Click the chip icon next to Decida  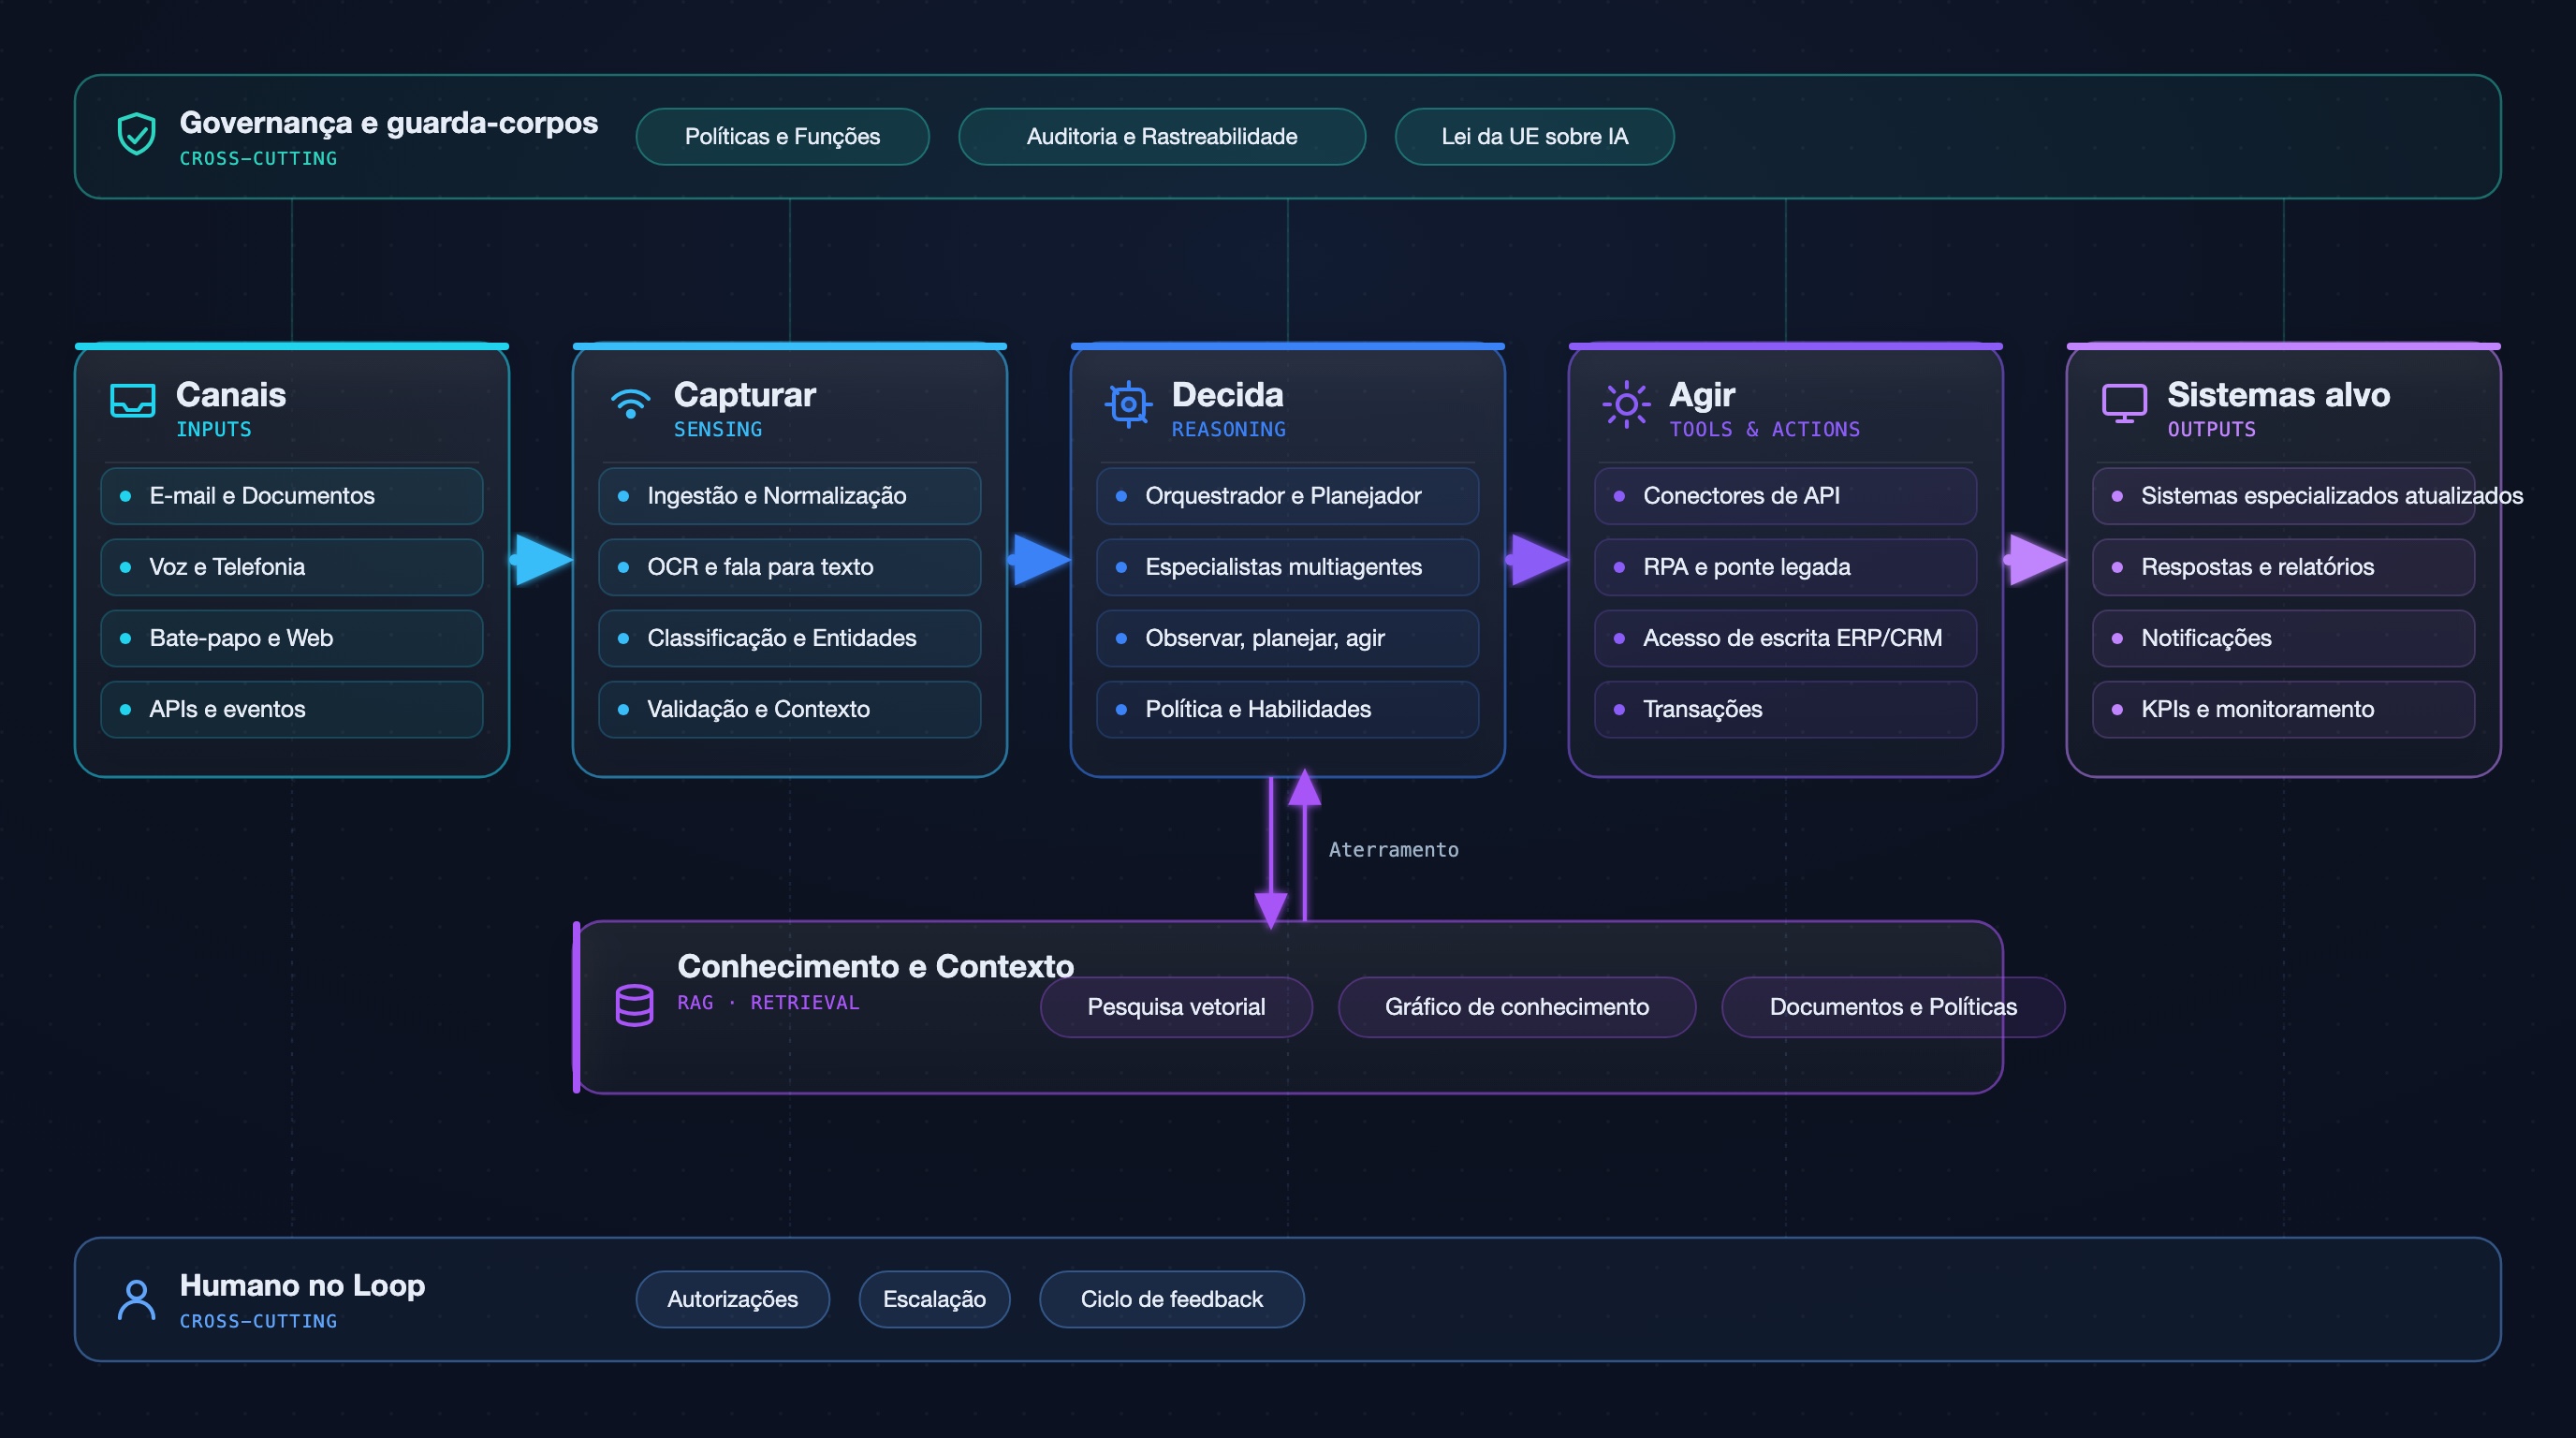(x=1128, y=404)
